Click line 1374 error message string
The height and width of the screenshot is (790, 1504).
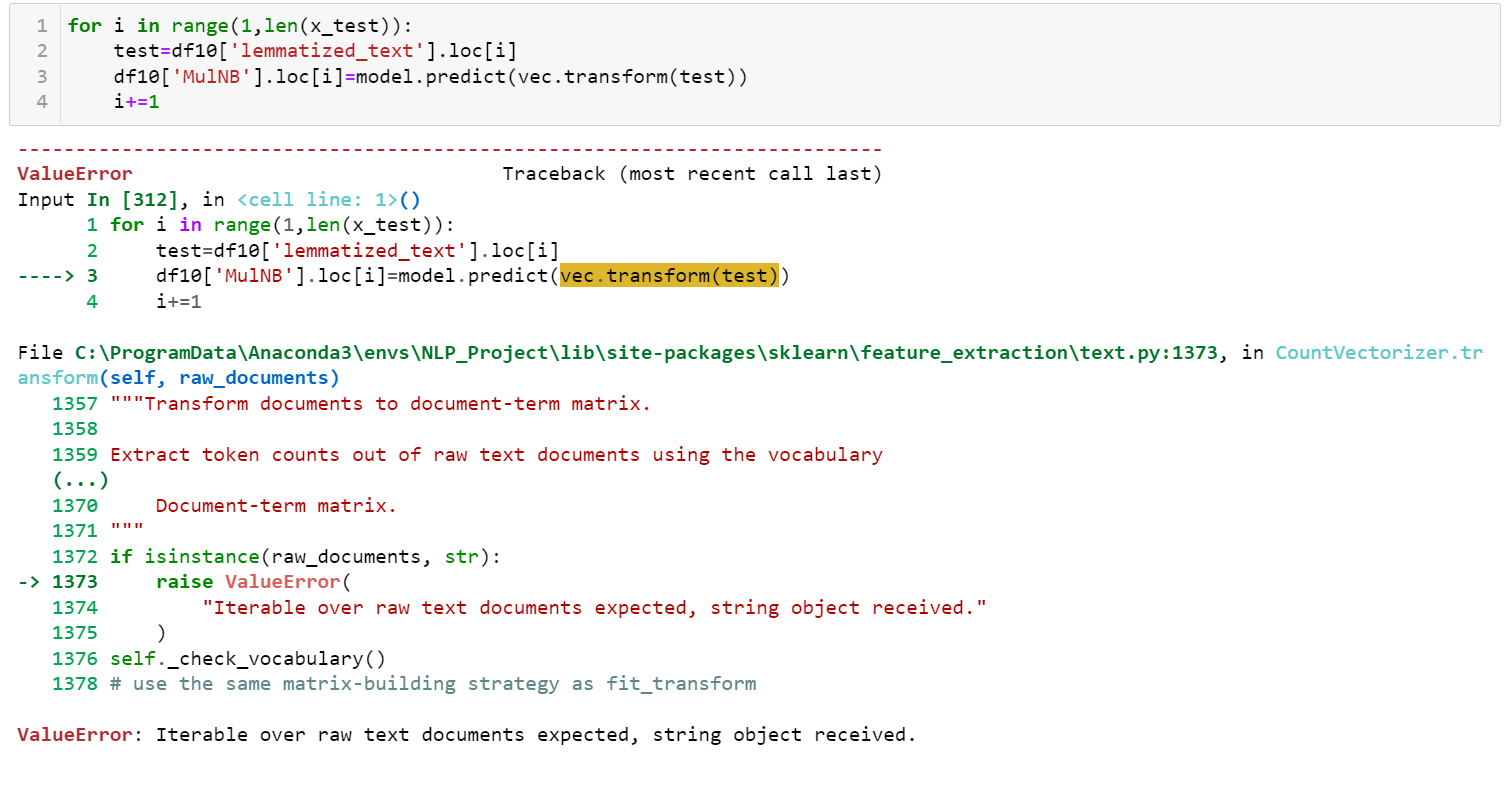[x=594, y=607]
